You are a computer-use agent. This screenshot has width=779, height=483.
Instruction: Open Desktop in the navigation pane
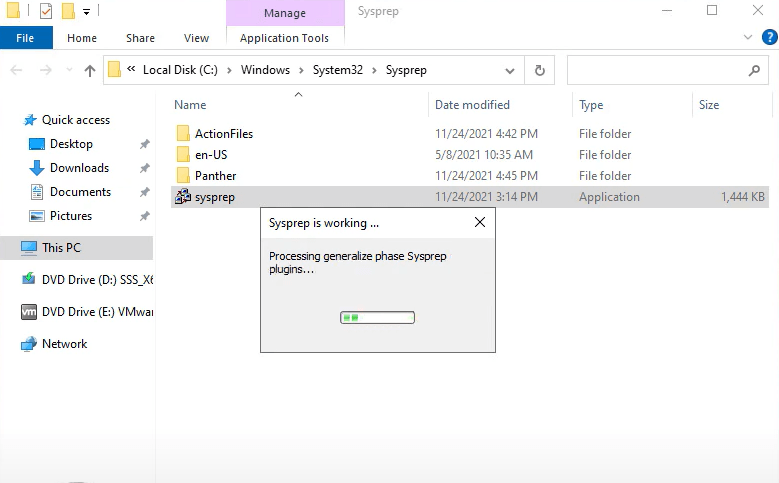coord(71,144)
